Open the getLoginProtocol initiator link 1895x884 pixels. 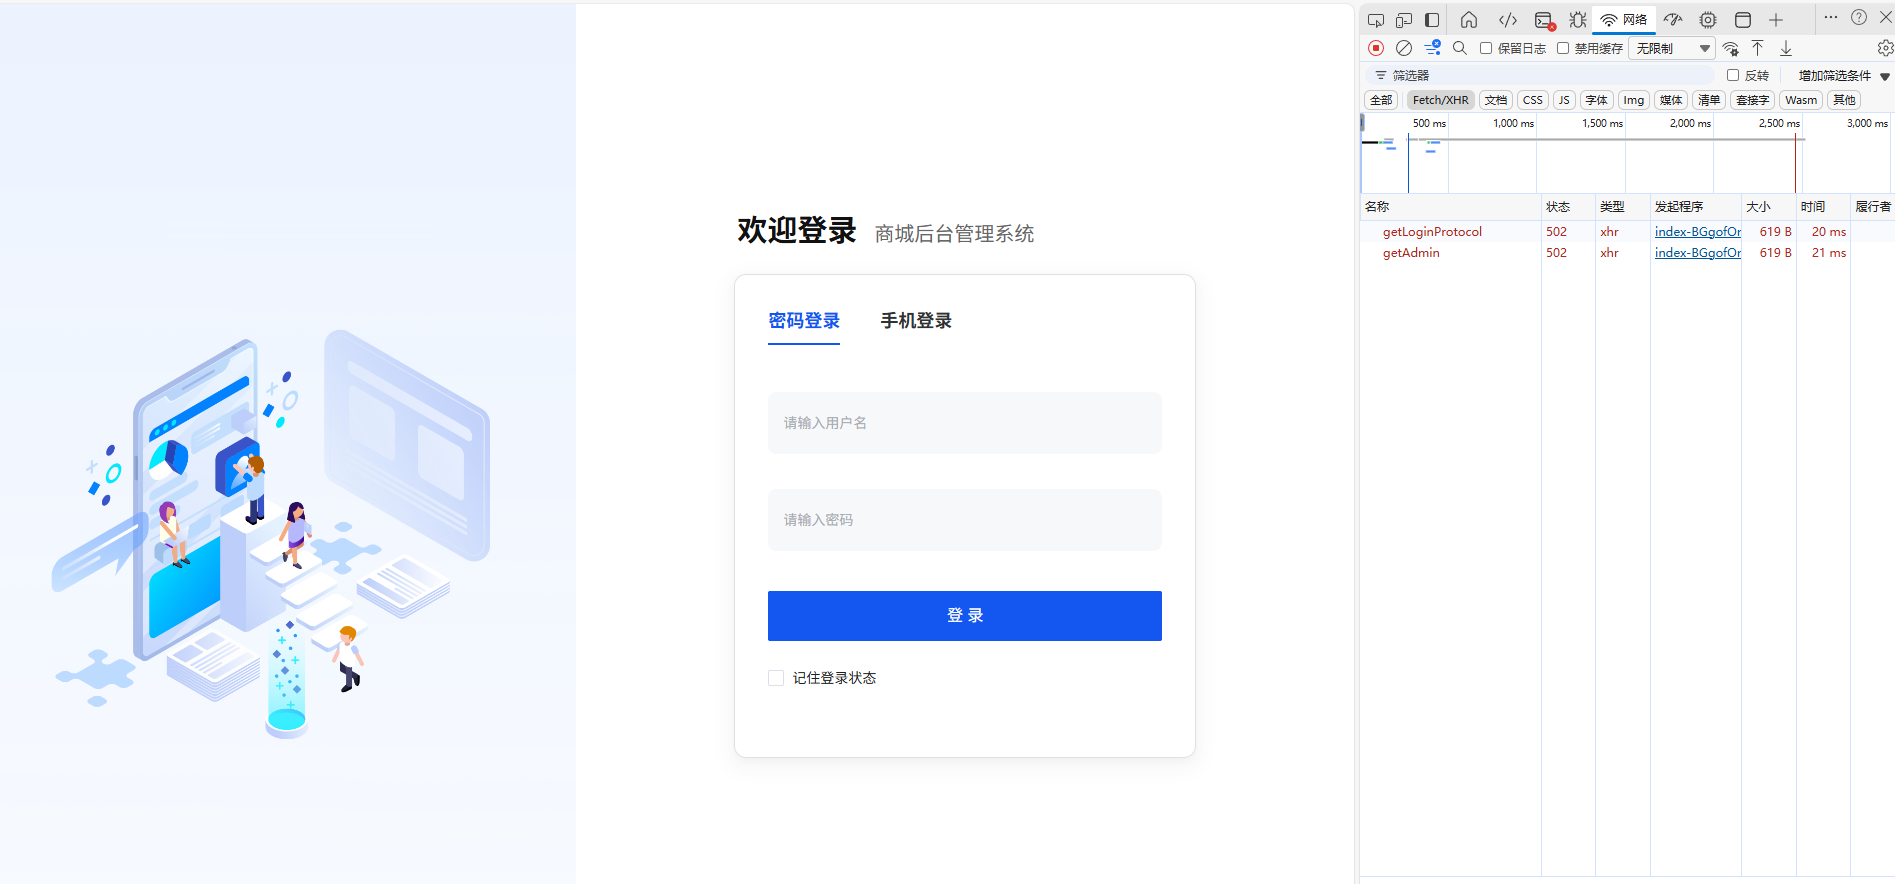click(1697, 232)
